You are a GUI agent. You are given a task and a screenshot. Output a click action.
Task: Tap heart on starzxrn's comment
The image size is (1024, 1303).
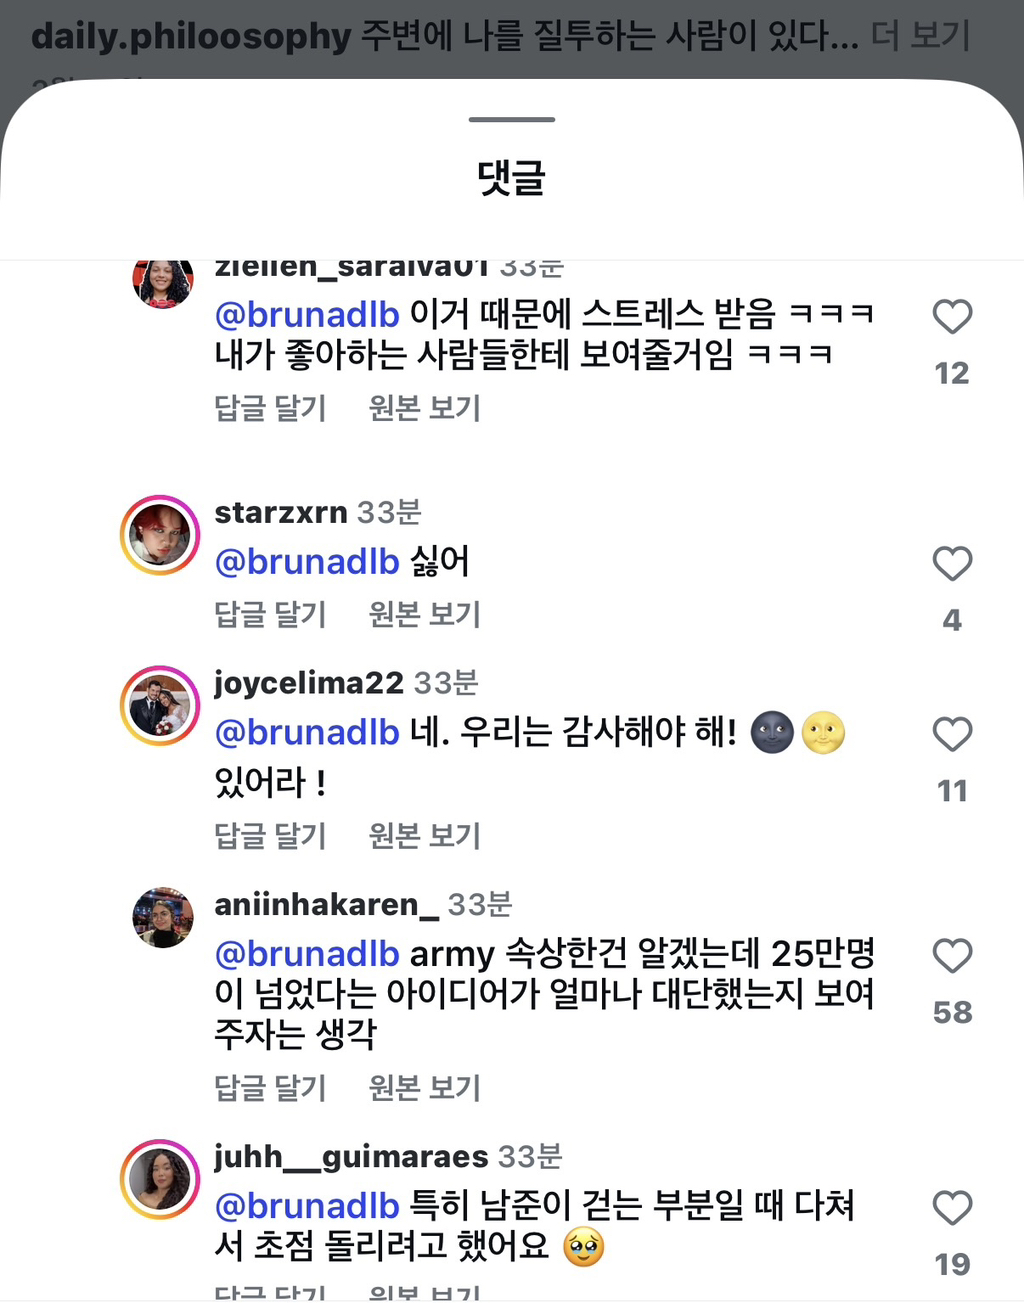[x=952, y=563]
